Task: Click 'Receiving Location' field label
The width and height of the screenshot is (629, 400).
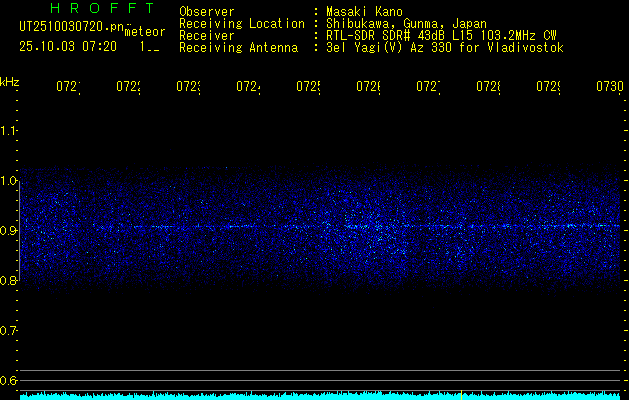Action: coord(242,24)
